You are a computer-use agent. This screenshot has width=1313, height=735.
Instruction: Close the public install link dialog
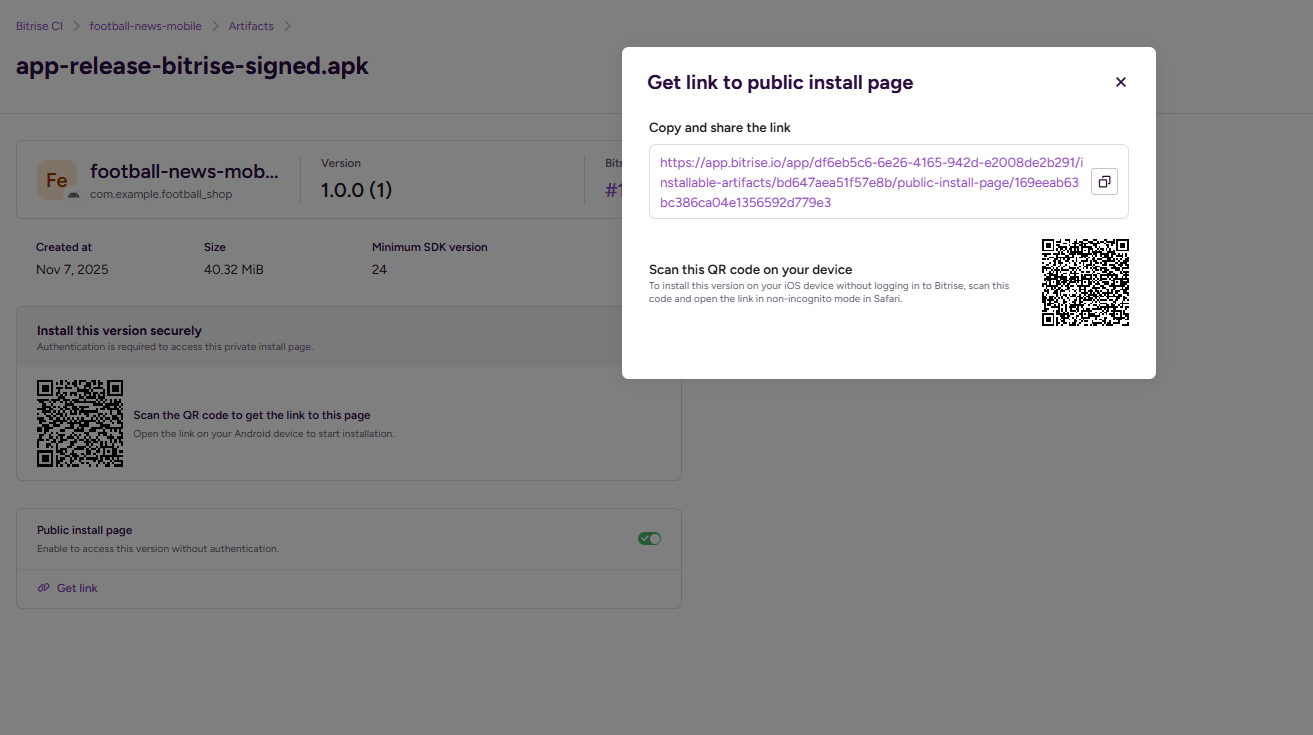point(1120,82)
